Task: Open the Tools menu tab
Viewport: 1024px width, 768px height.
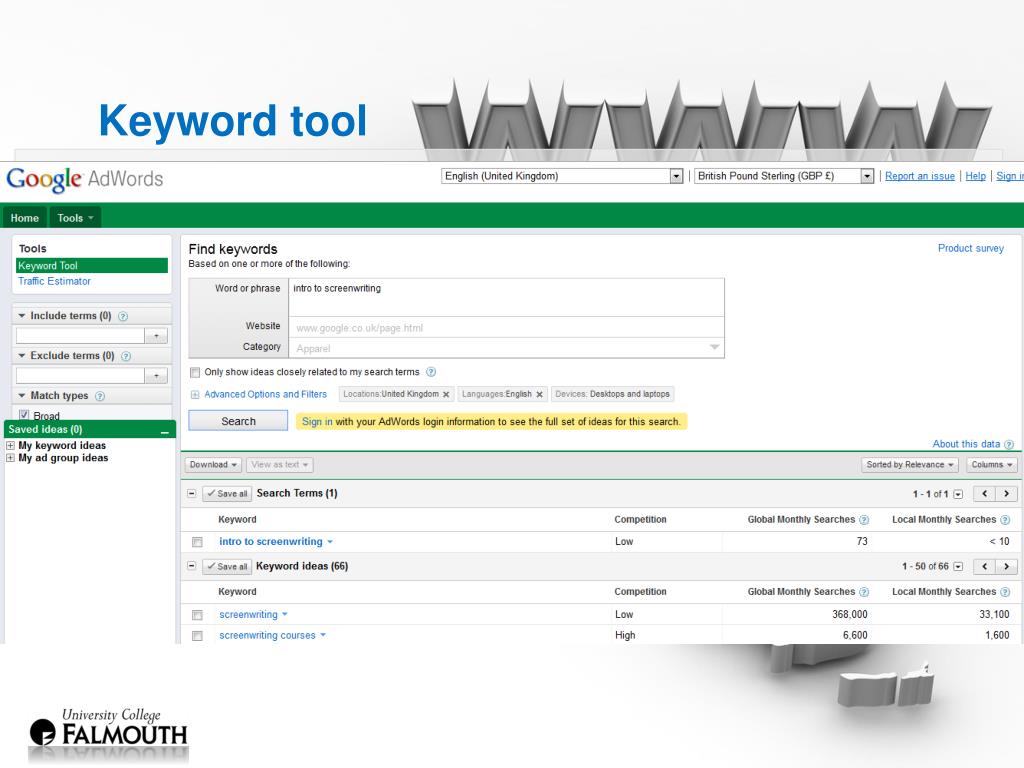Action: (75, 218)
